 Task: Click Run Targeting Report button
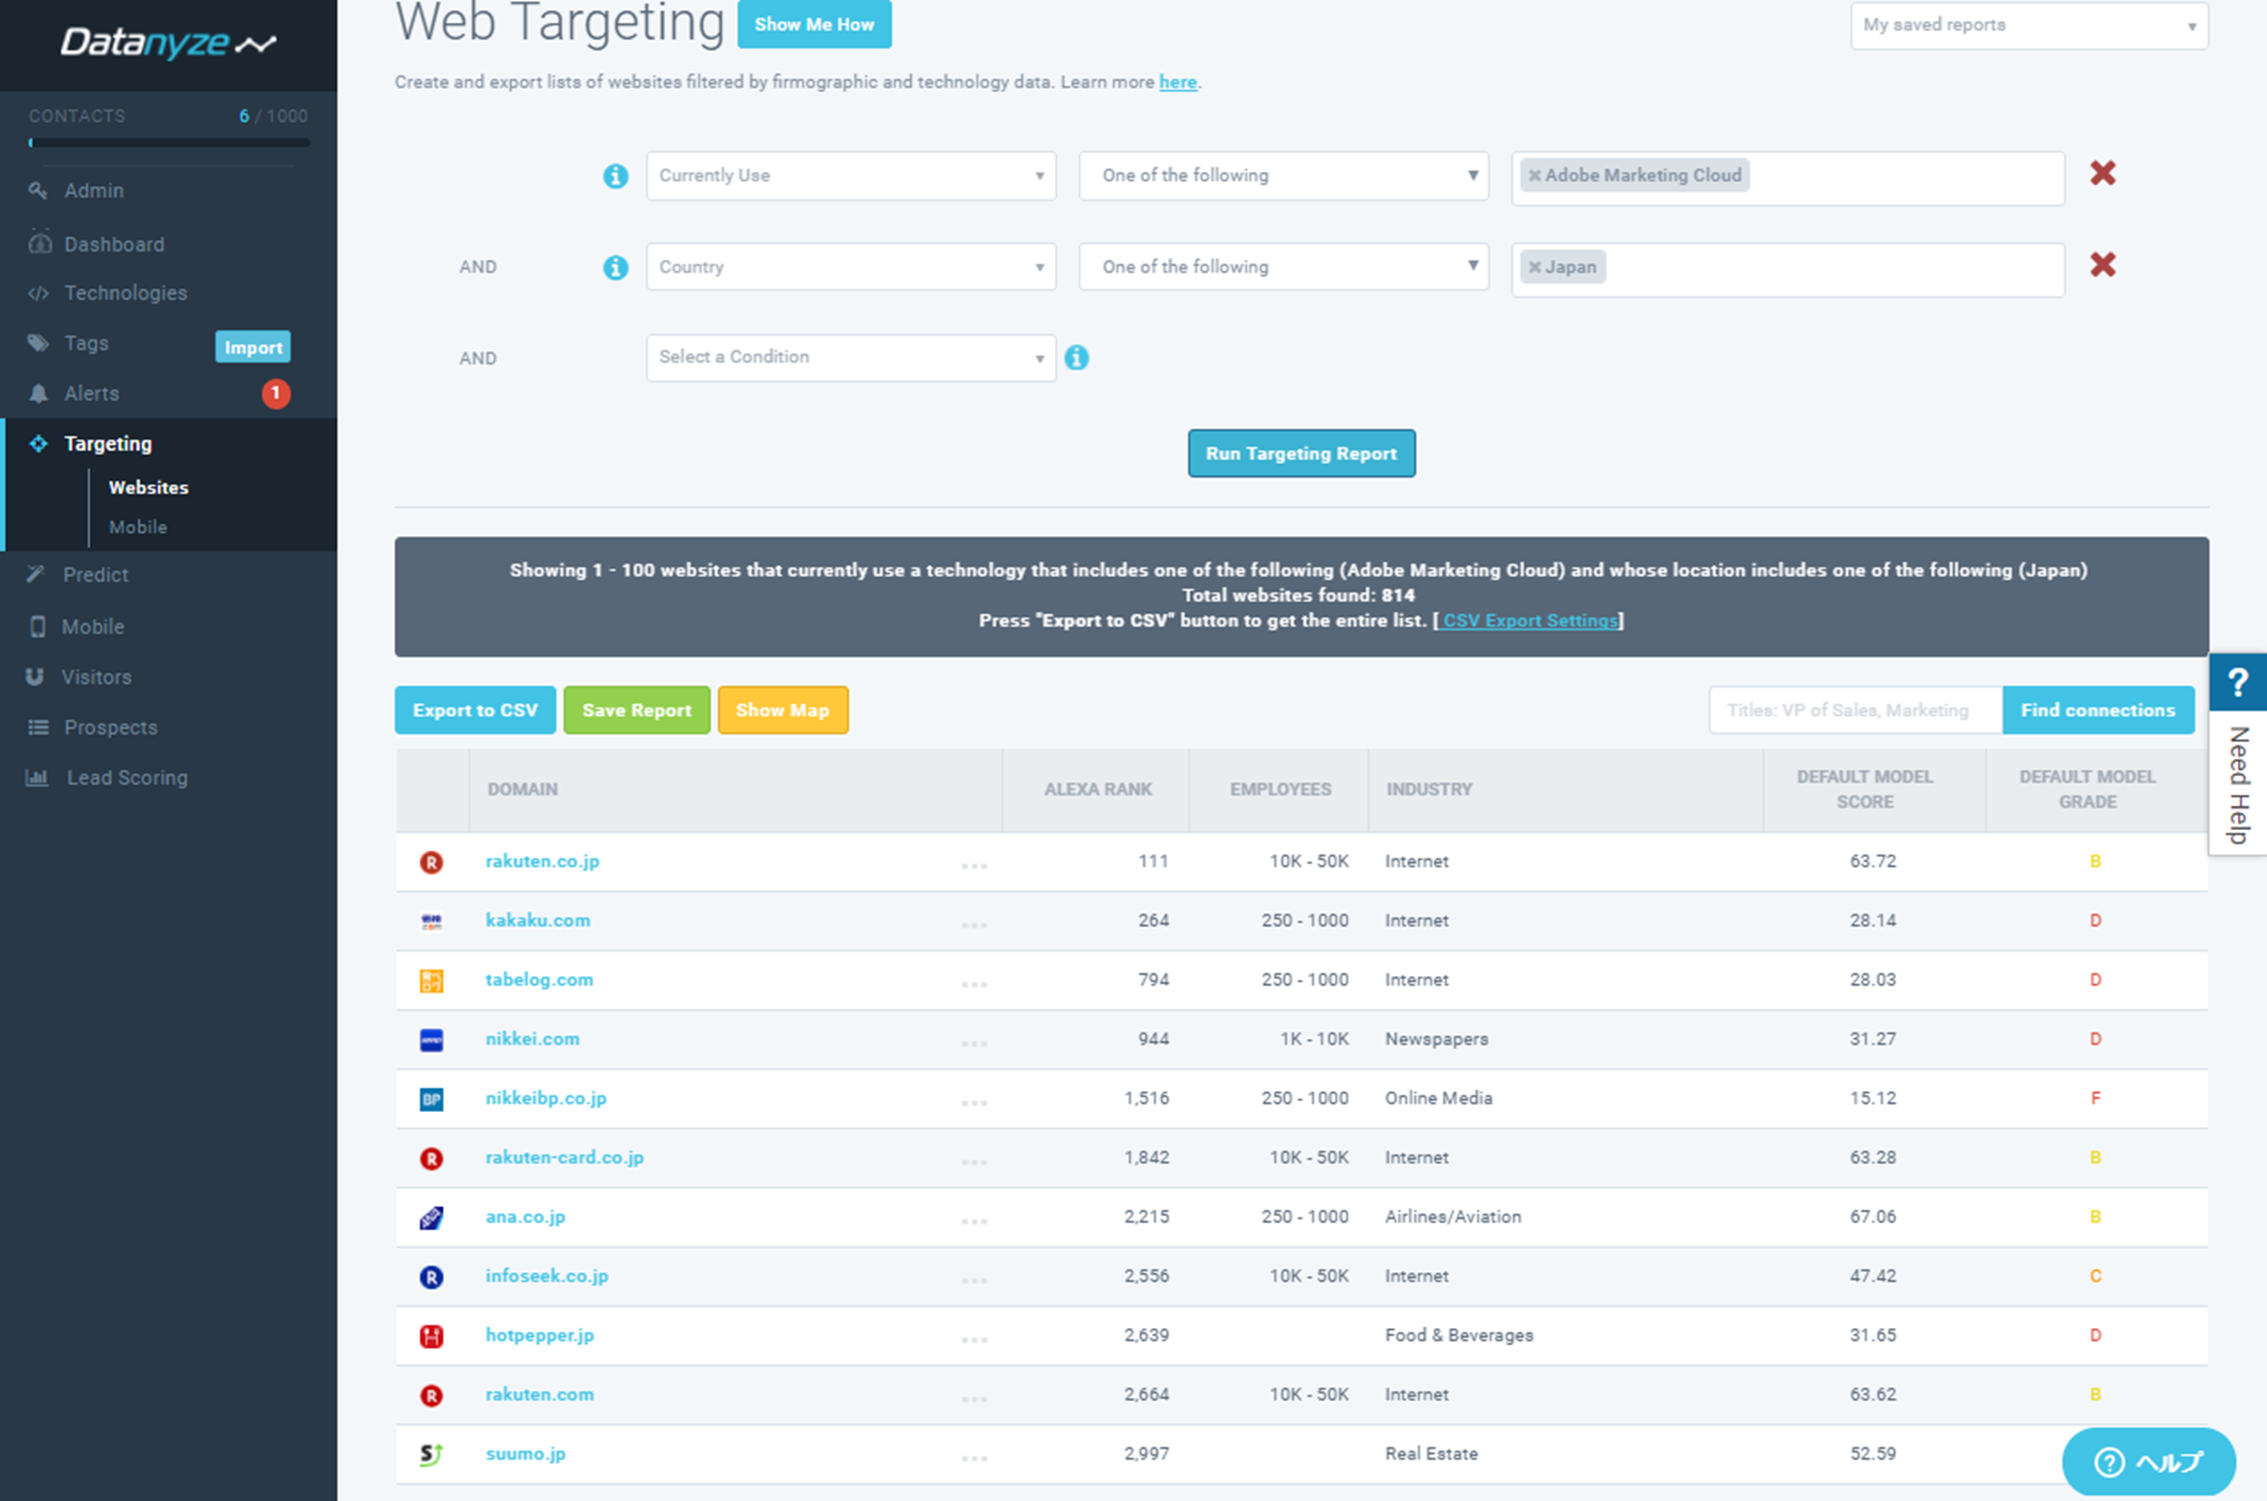point(1301,453)
